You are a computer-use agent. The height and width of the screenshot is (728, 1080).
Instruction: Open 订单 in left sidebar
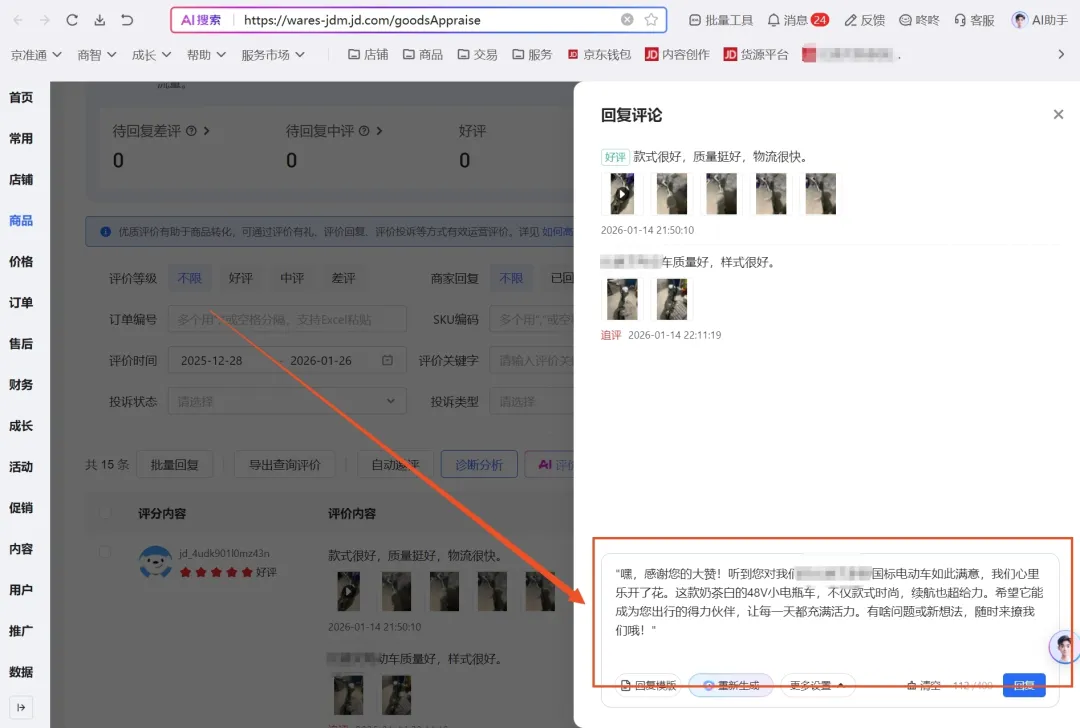click(x=21, y=302)
